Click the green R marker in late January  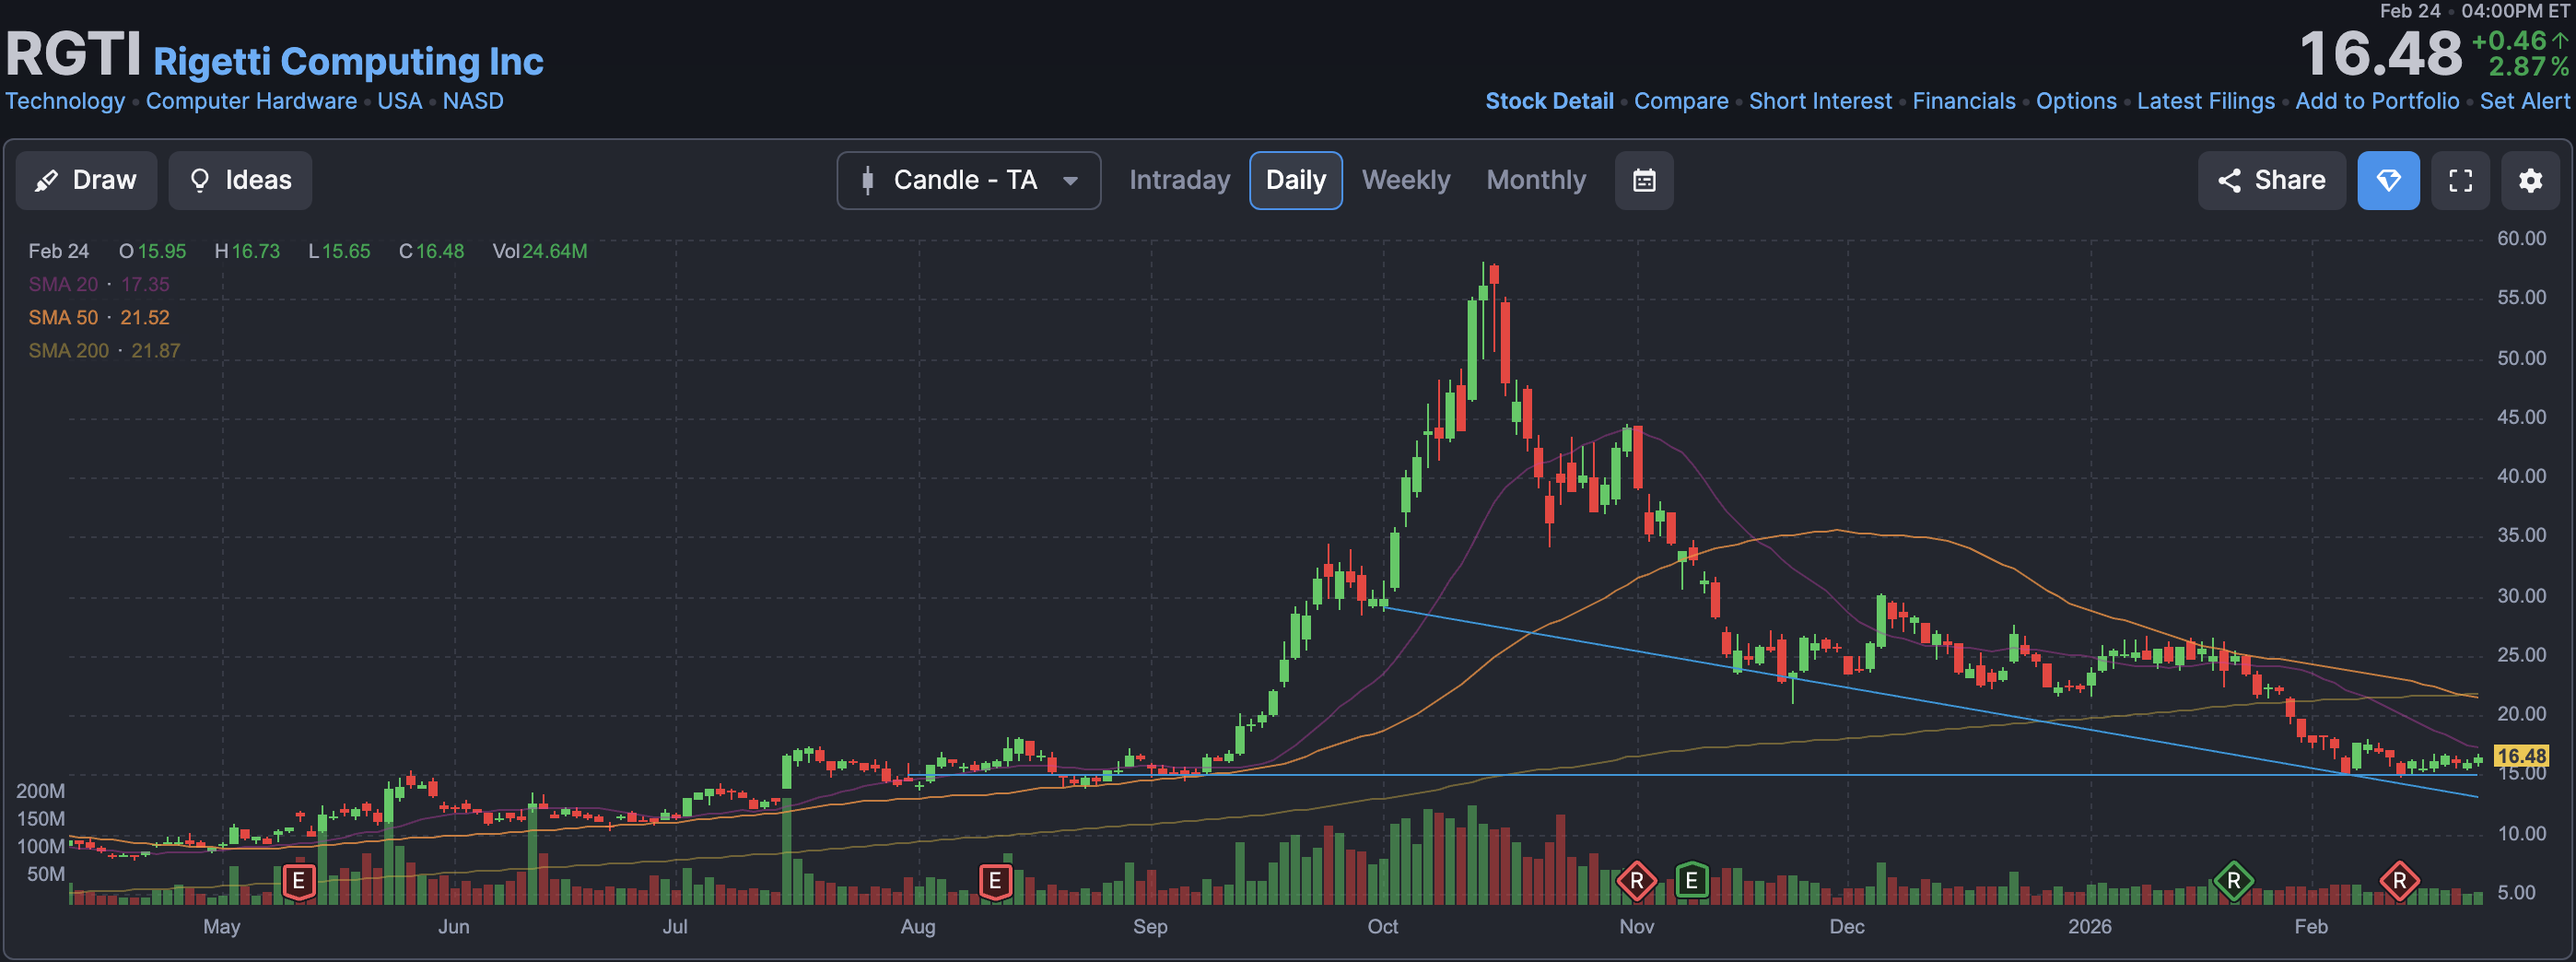[x=2233, y=881]
